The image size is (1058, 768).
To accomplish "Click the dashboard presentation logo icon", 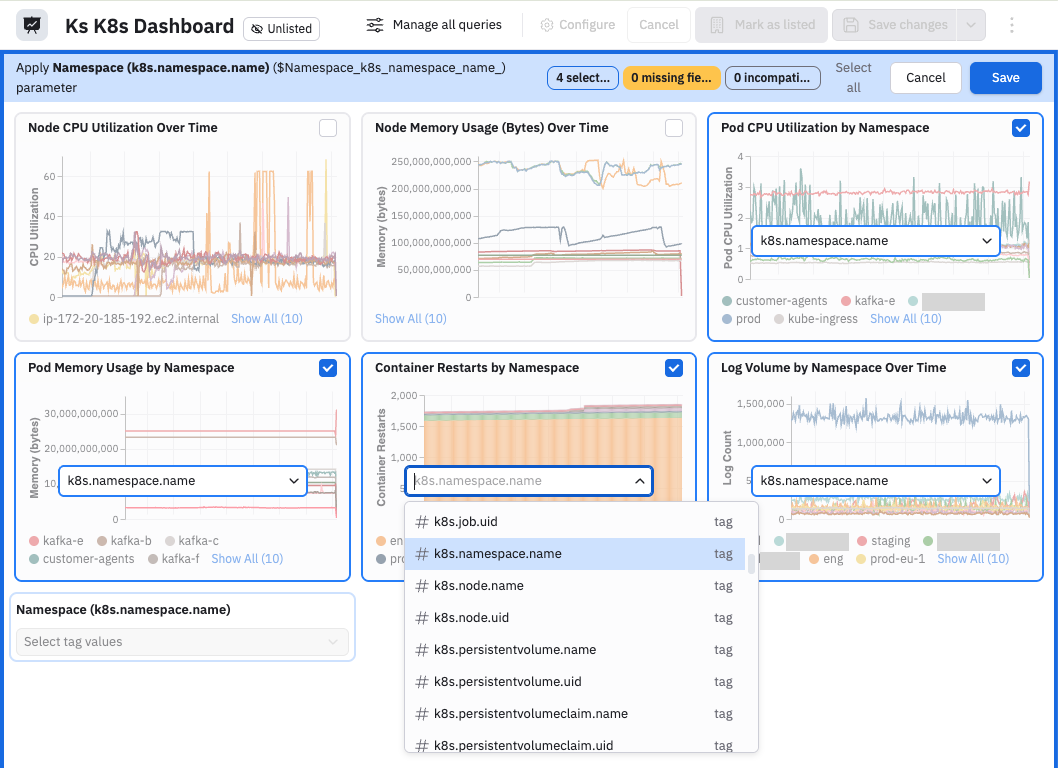I will pyautogui.click(x=32, y=26).
